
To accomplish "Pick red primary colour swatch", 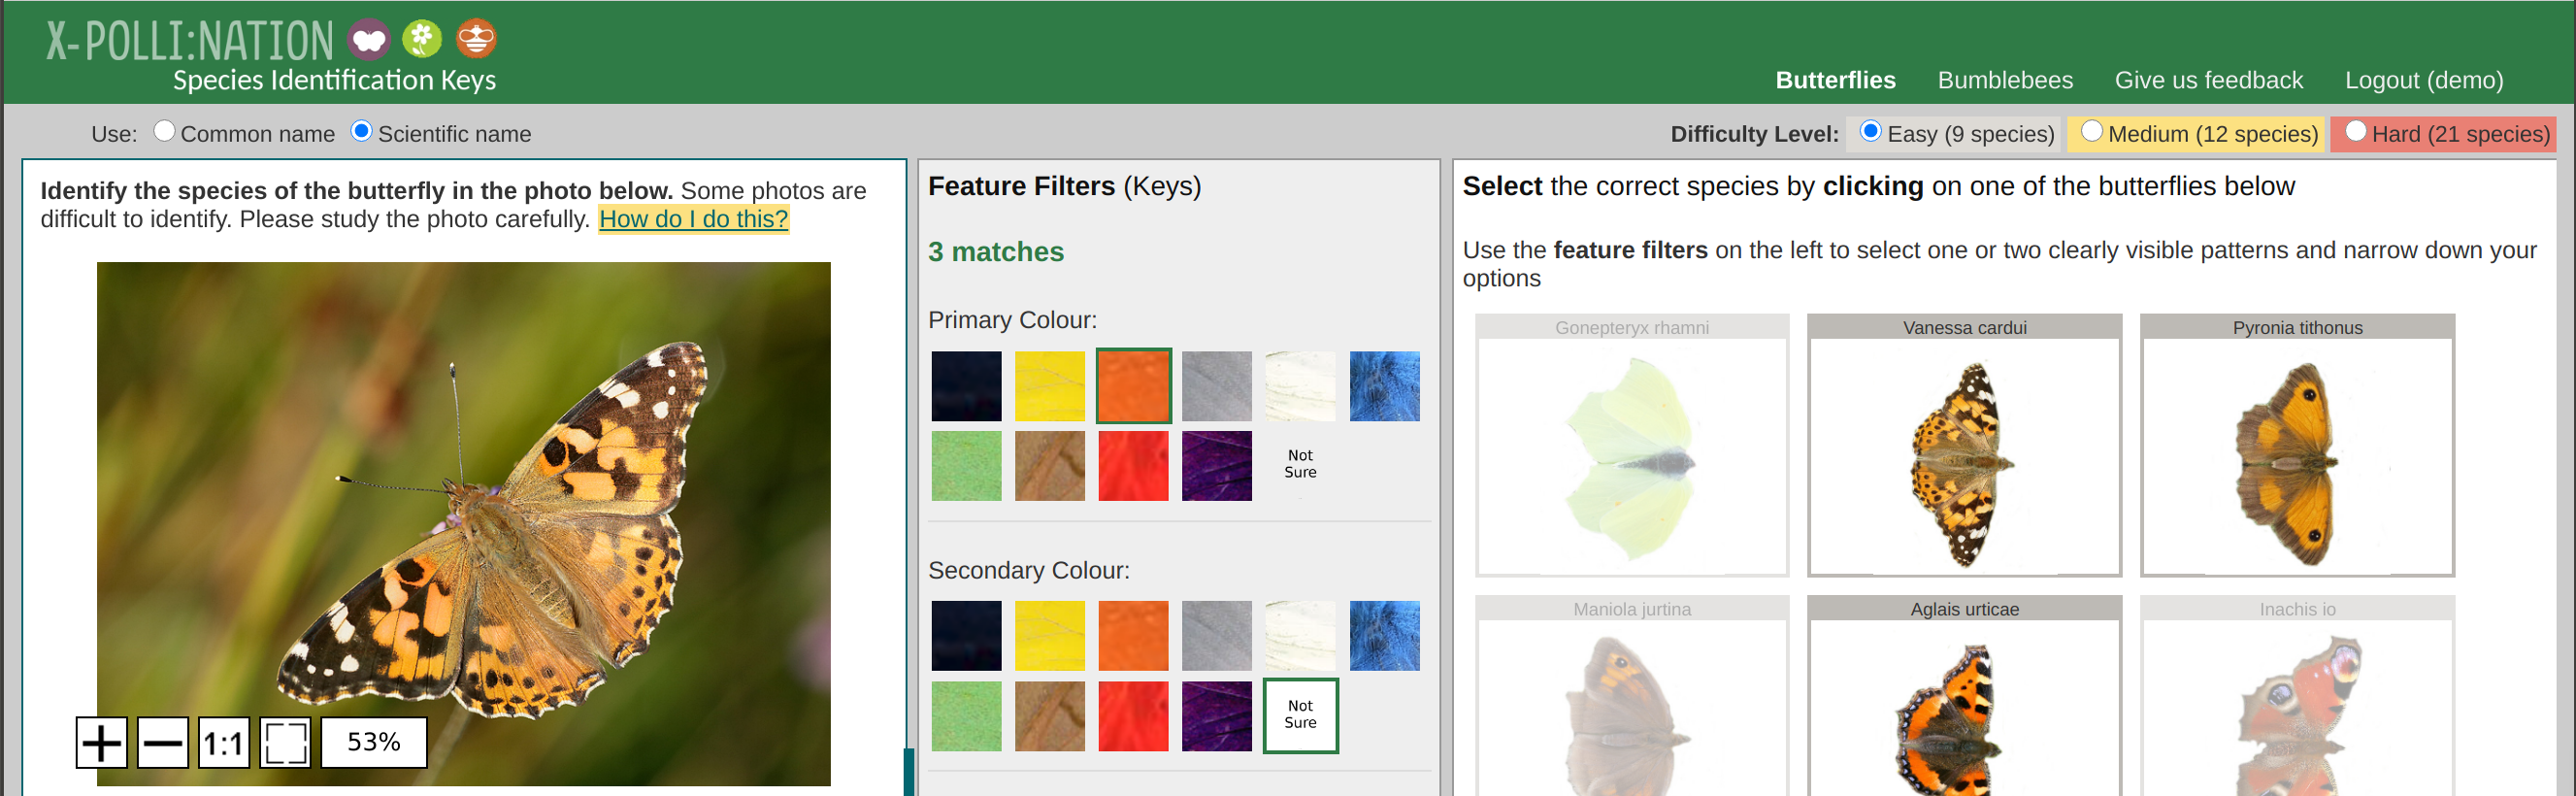I will pyautogui.click(x=1134, y=466).
